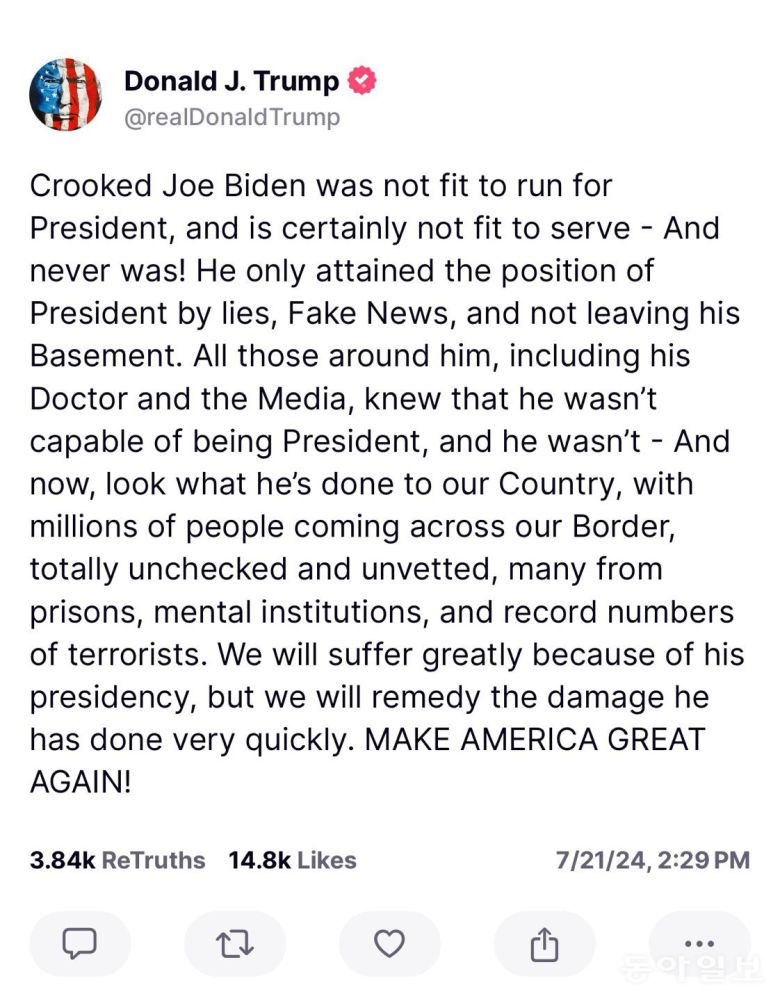Open Donald J. Trump's profile name
The image size is (780, 1001).
(231, 82)
